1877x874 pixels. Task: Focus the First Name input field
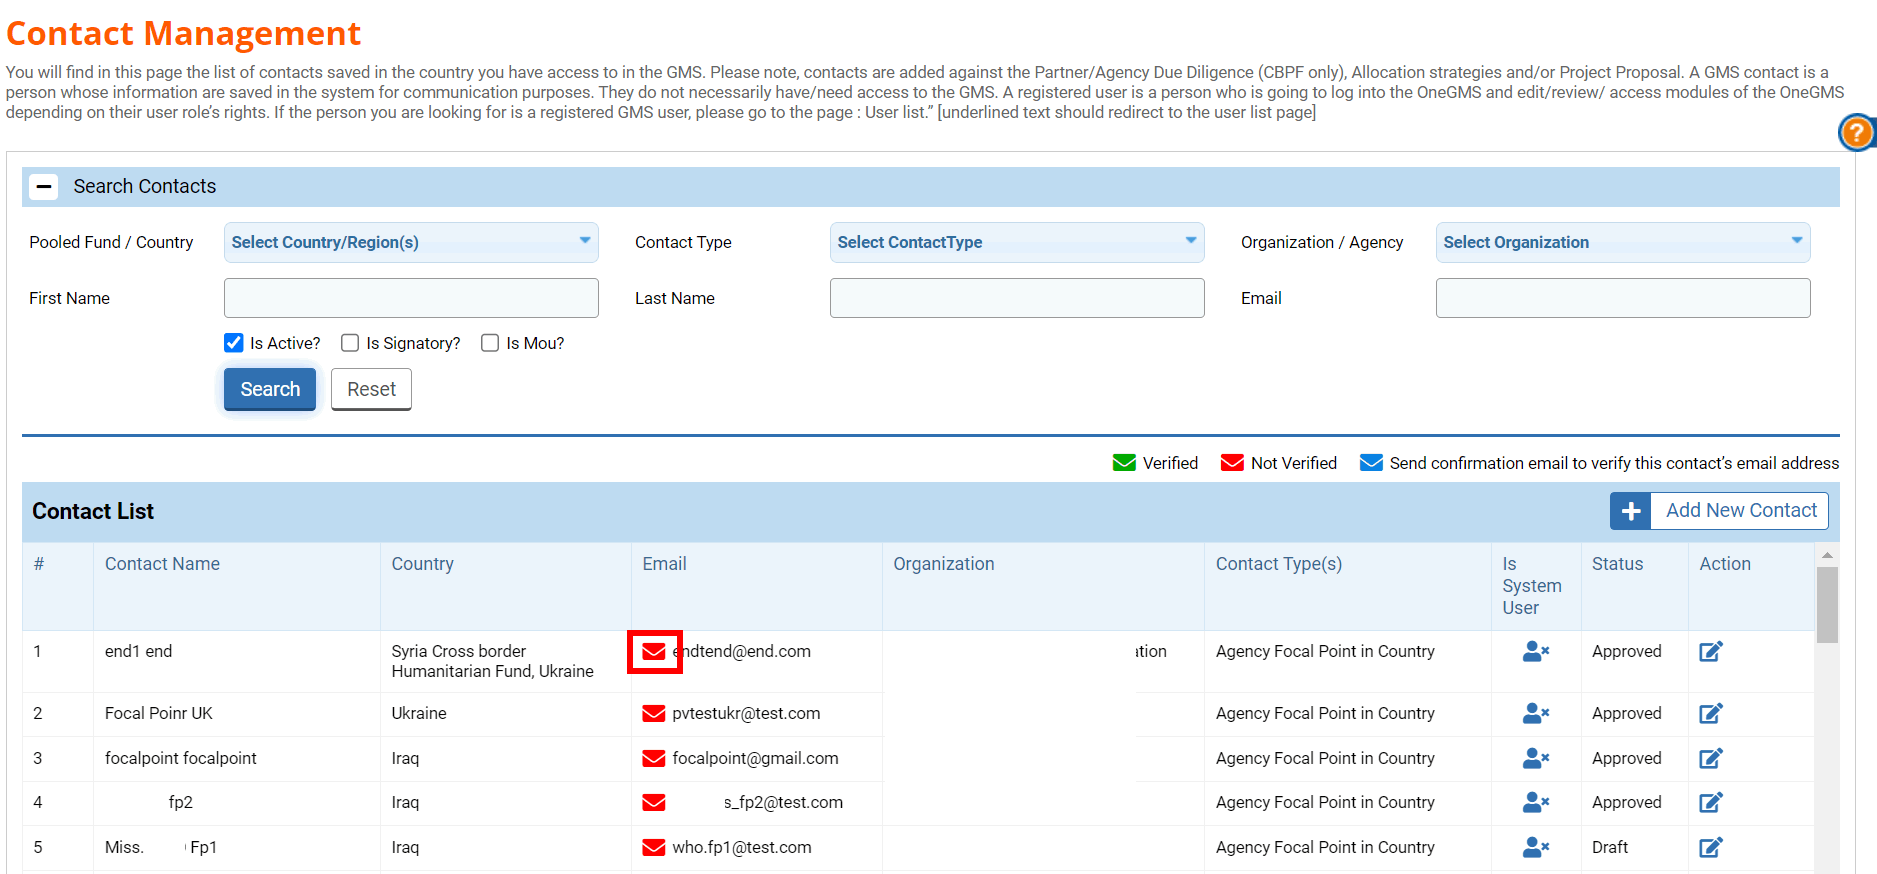pos(411,298)
